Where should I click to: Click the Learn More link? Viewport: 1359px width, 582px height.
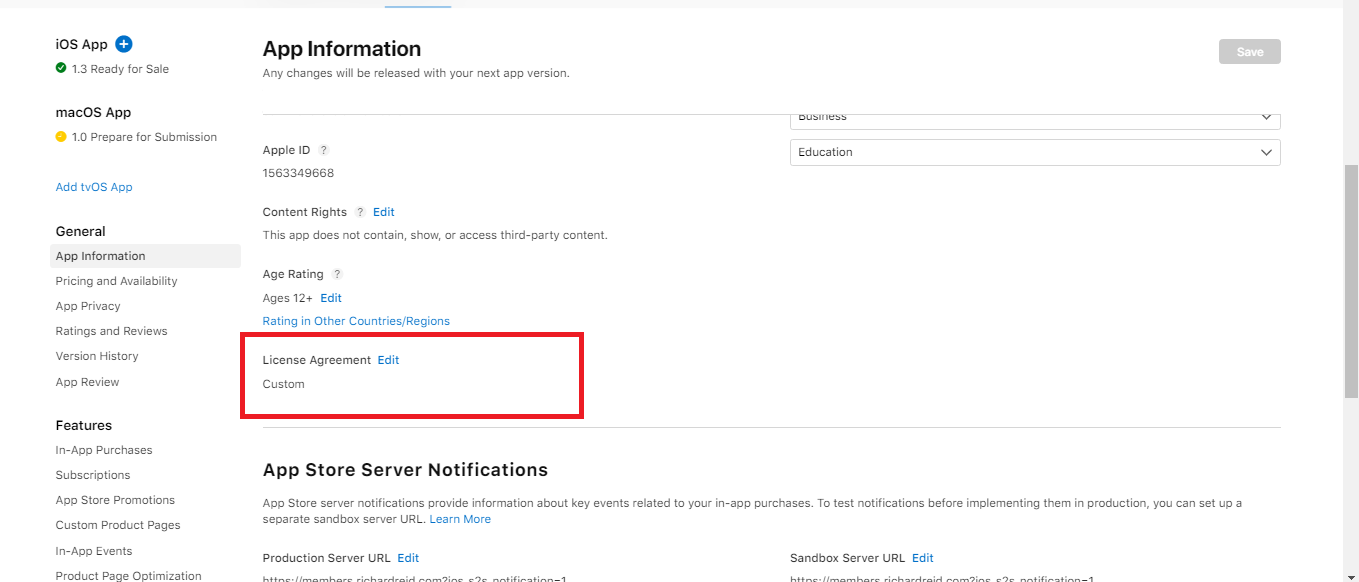(460, 519)
